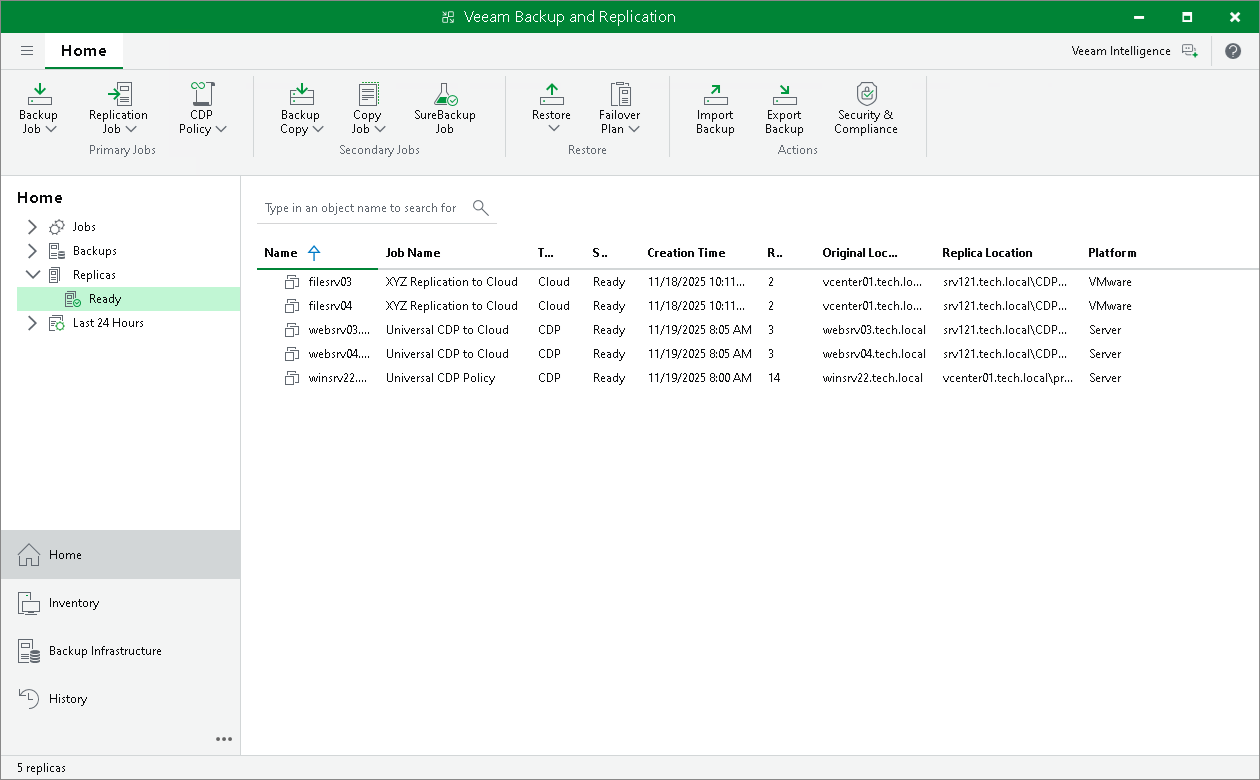Open the Failover Plan ribbon button
Screen dimensions: 1260x780
click(x=620, y=96)
